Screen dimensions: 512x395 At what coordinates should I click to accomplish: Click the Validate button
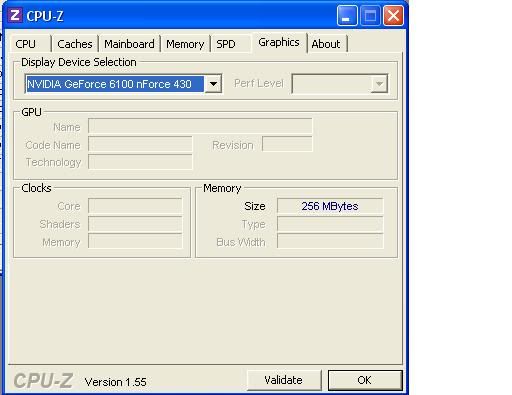click(284, 380)
